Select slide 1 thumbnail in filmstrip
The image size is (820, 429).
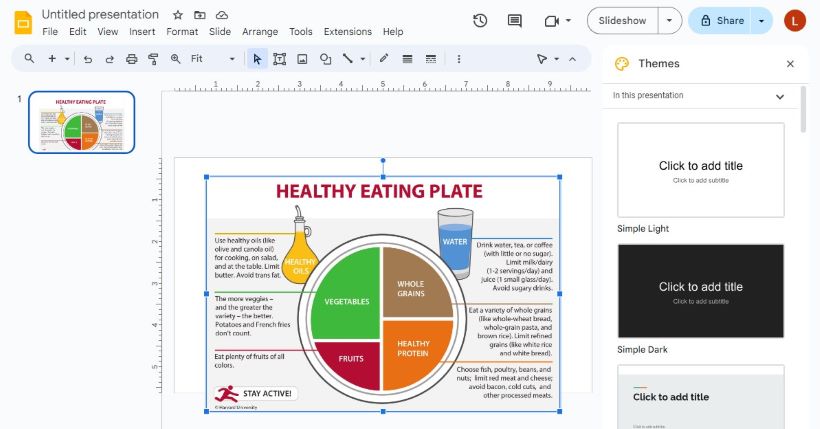[x=82, y=122]
